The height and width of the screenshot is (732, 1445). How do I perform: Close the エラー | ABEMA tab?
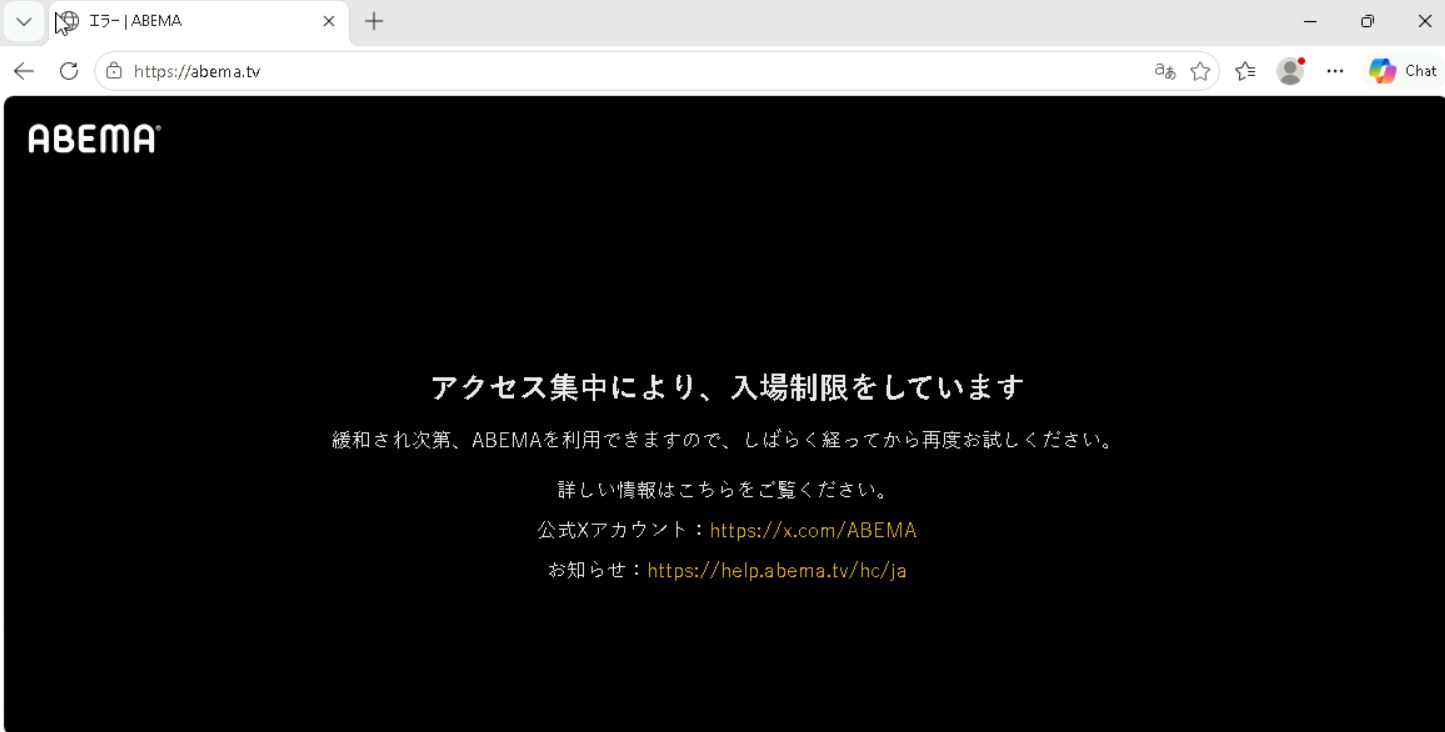click(x=329, y=21)
